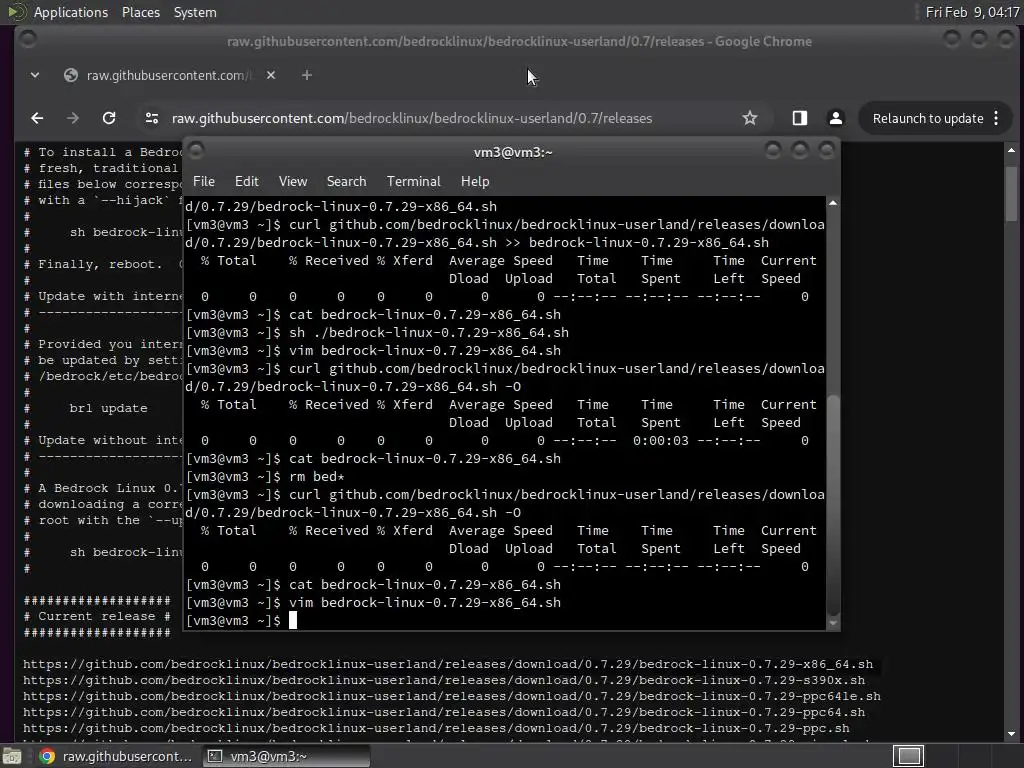Expand the Chrome tab search chevron
The image size is (1024, 768).
[35, 75]
